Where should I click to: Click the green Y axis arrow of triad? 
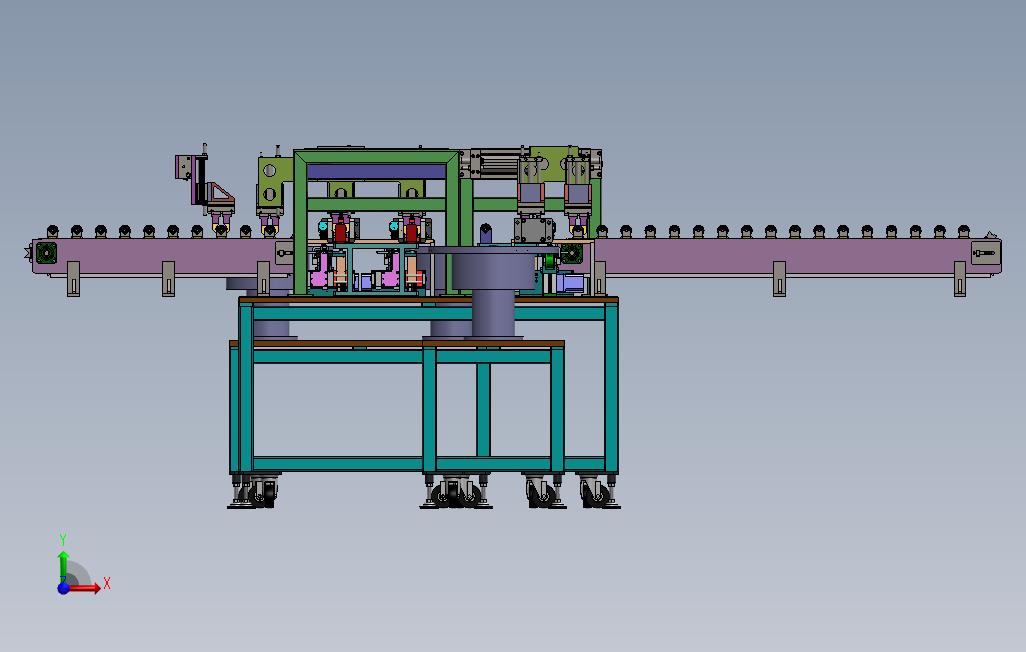pyautogui.click(x=63, y=566)
